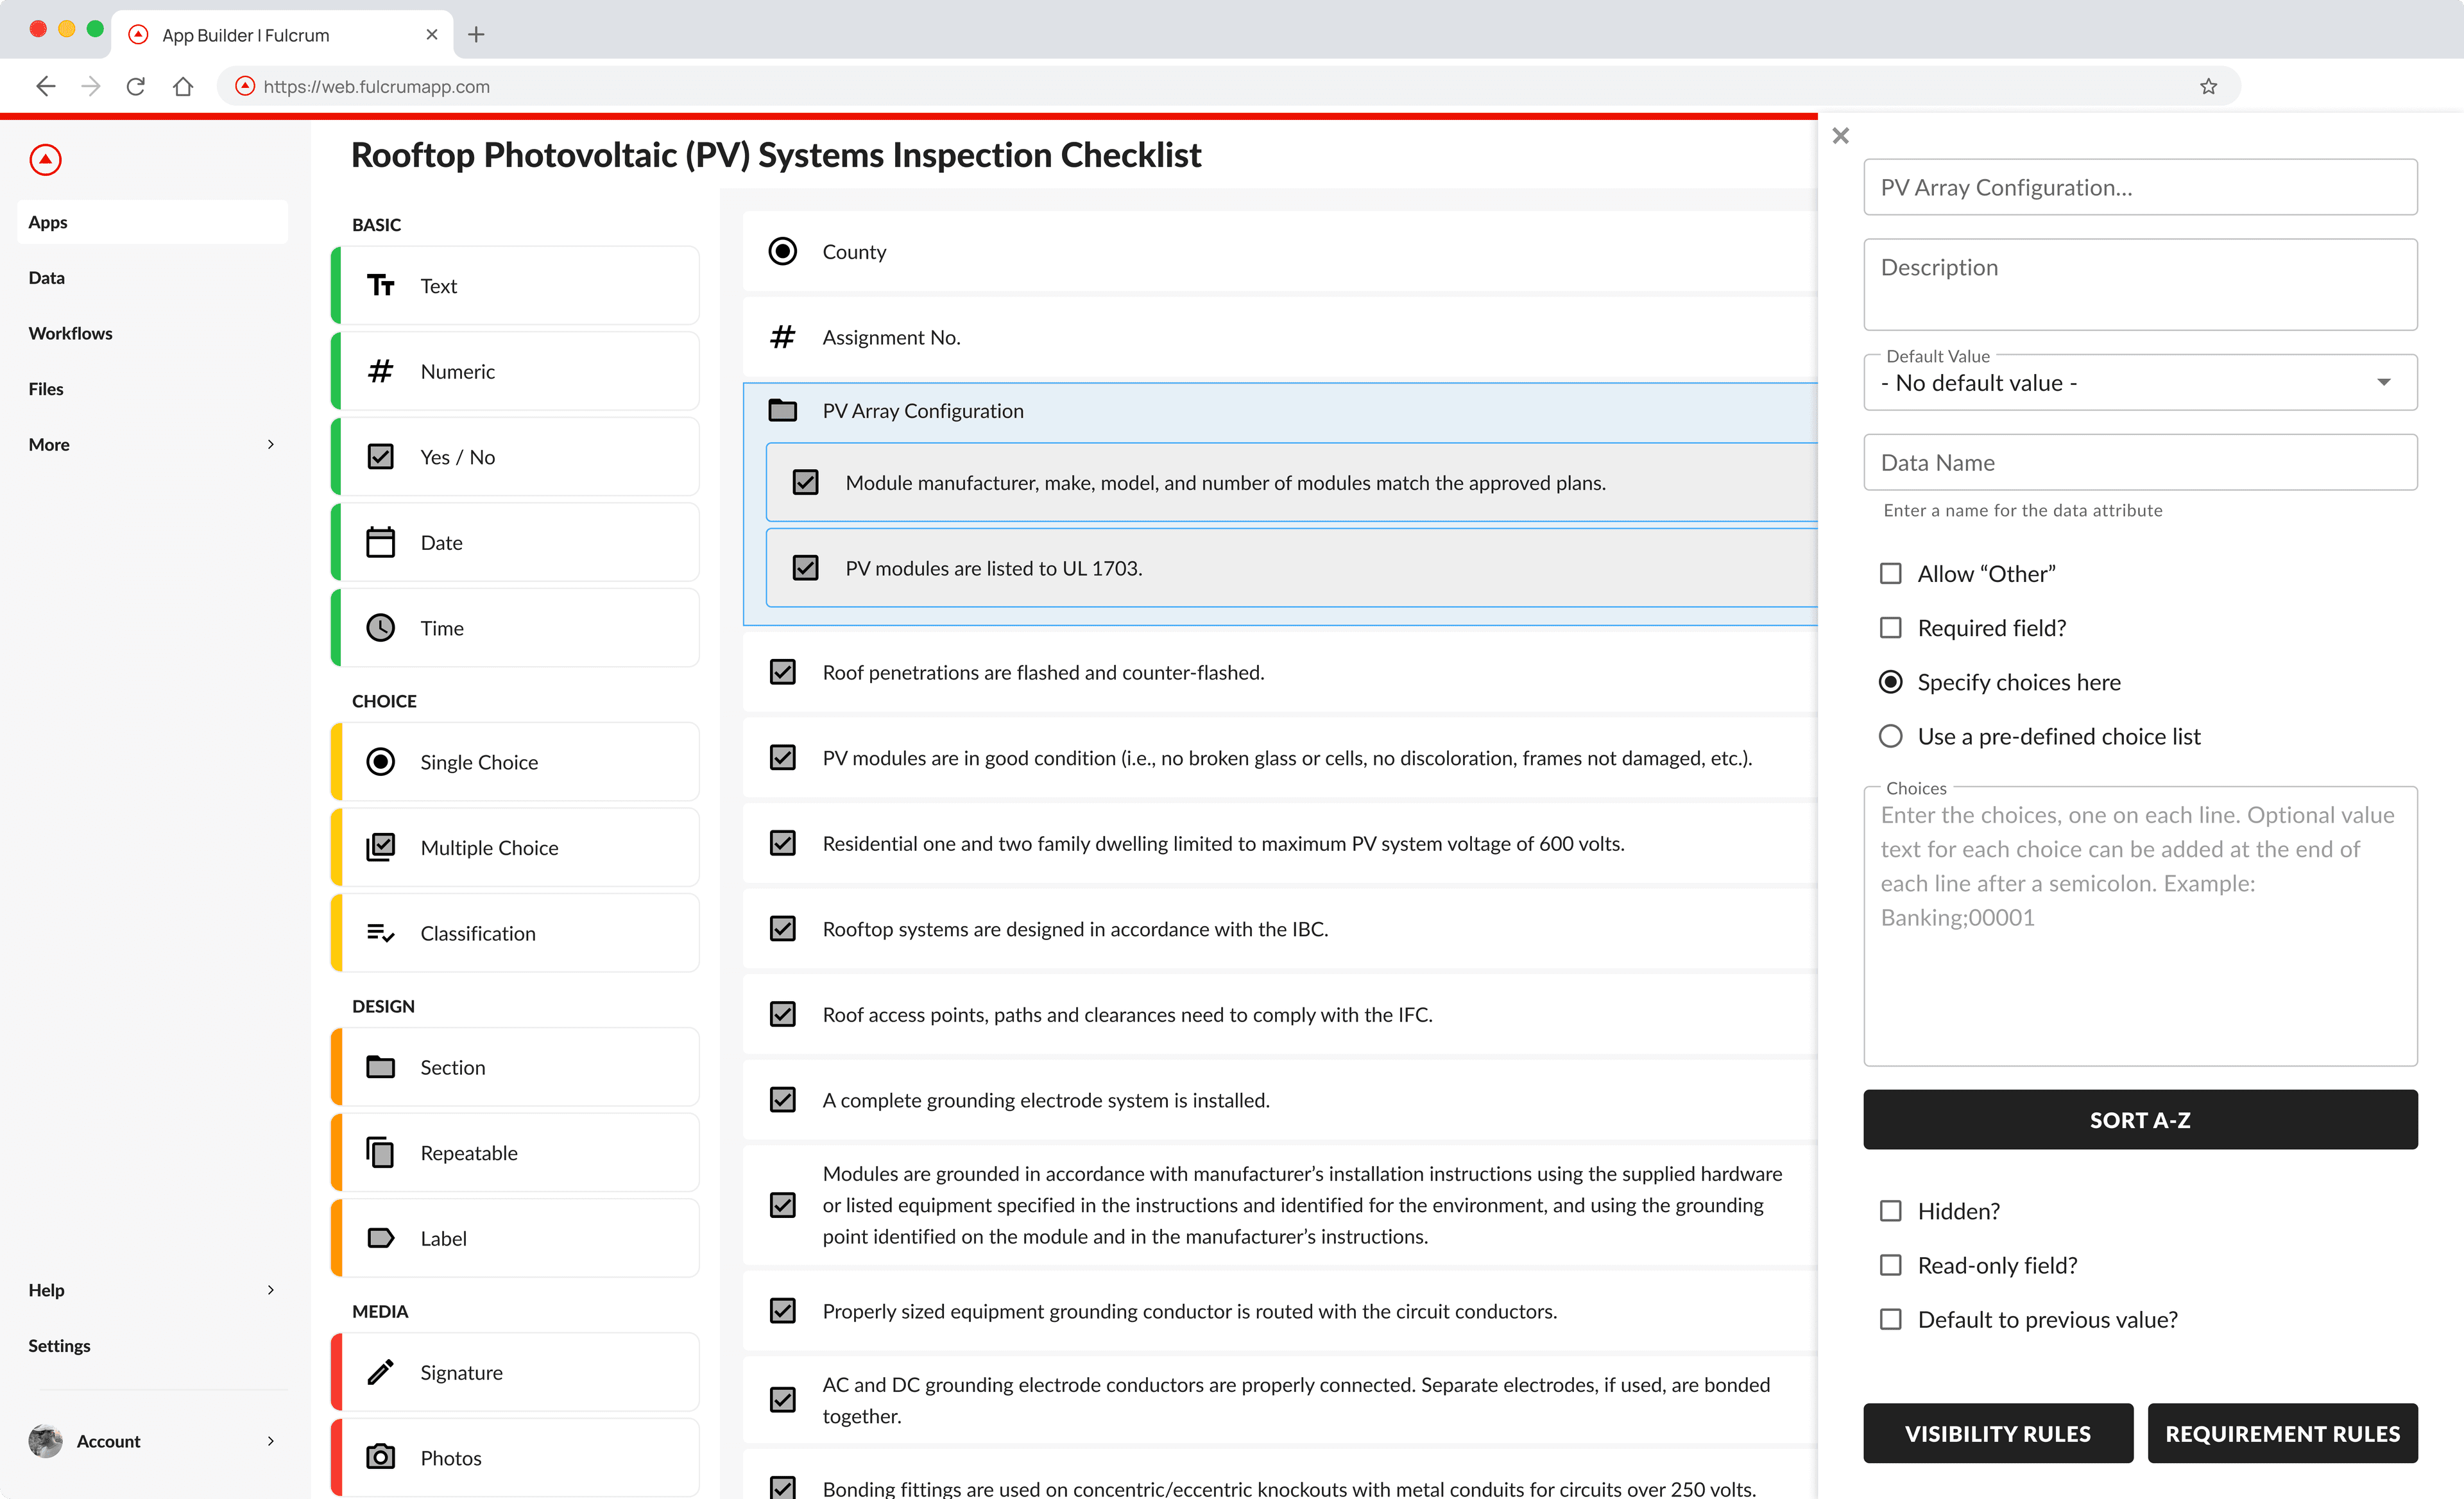Add a Photos field
This screenshot has width=2464, height=1499.
[514, 1457]
